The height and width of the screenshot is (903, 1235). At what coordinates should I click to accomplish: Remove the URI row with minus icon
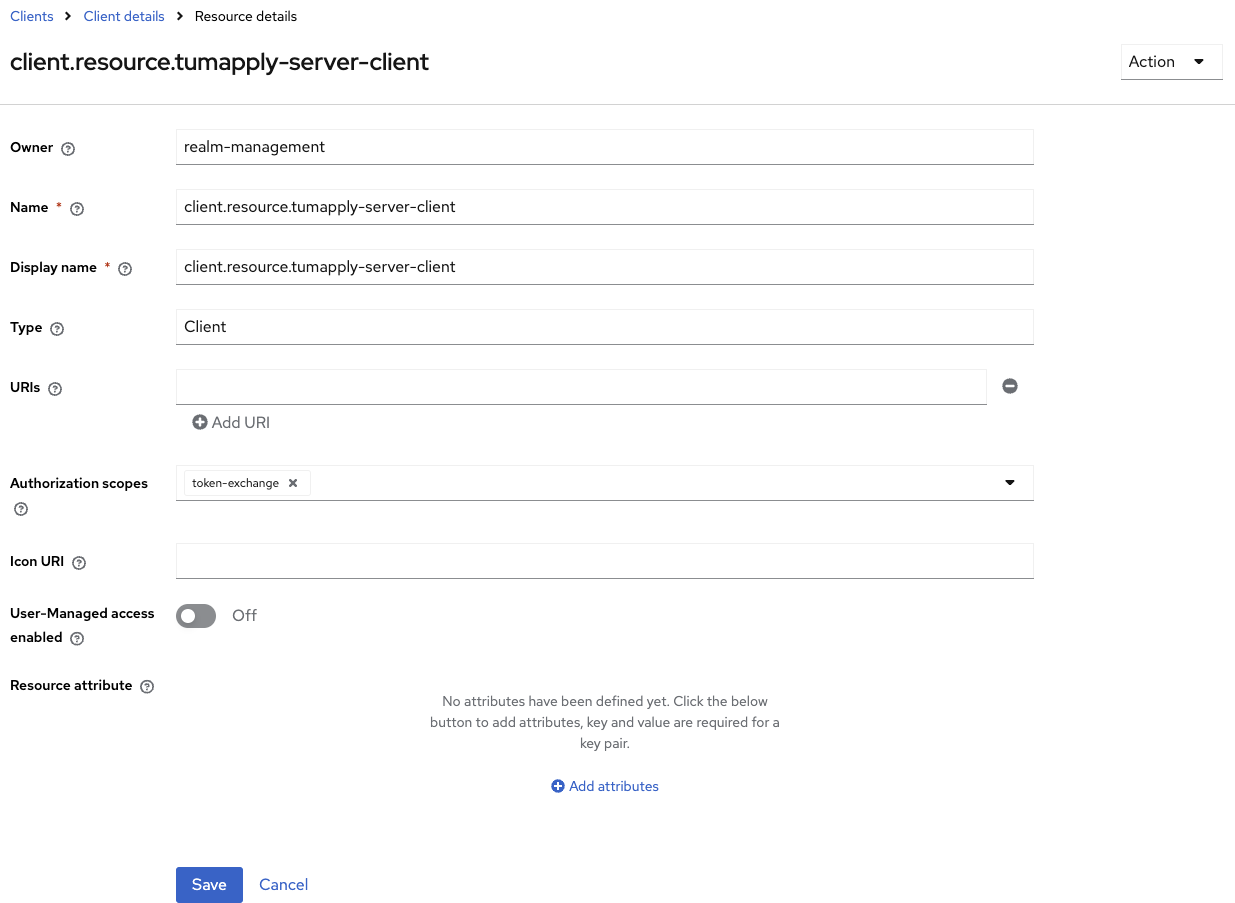click(1010, 386)
